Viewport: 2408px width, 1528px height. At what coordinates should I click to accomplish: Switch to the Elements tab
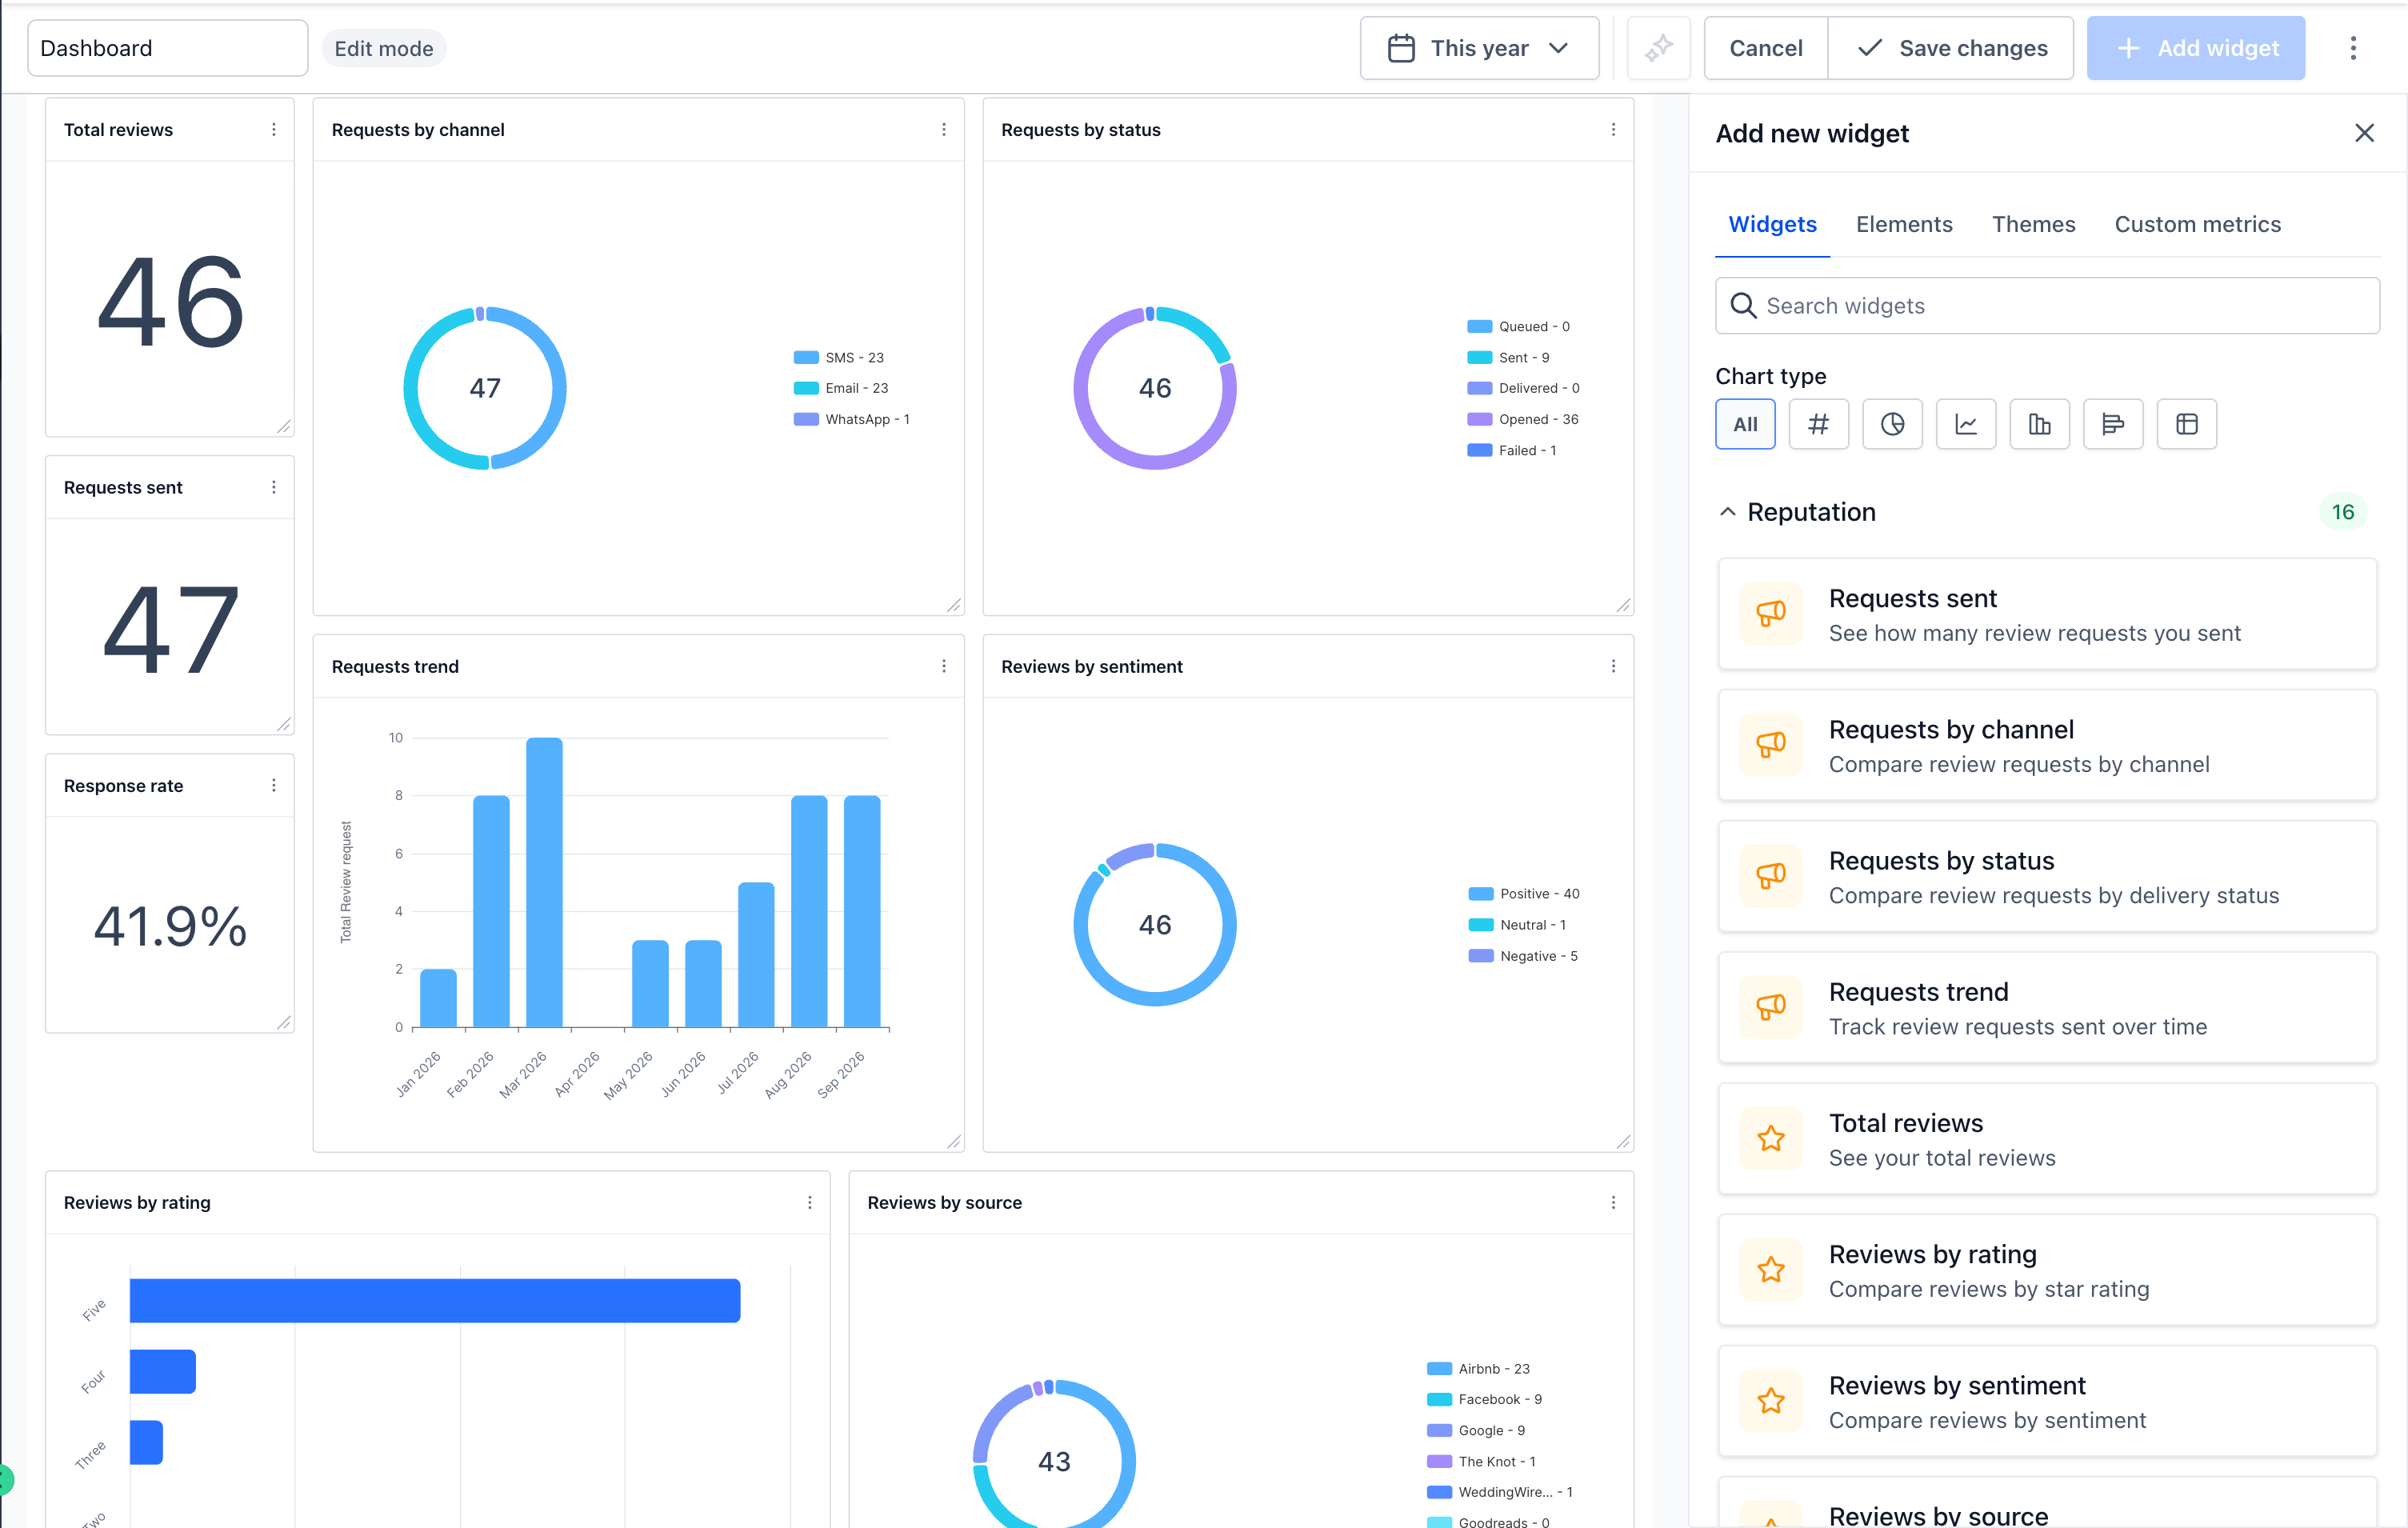click(x=1904, y=224)
